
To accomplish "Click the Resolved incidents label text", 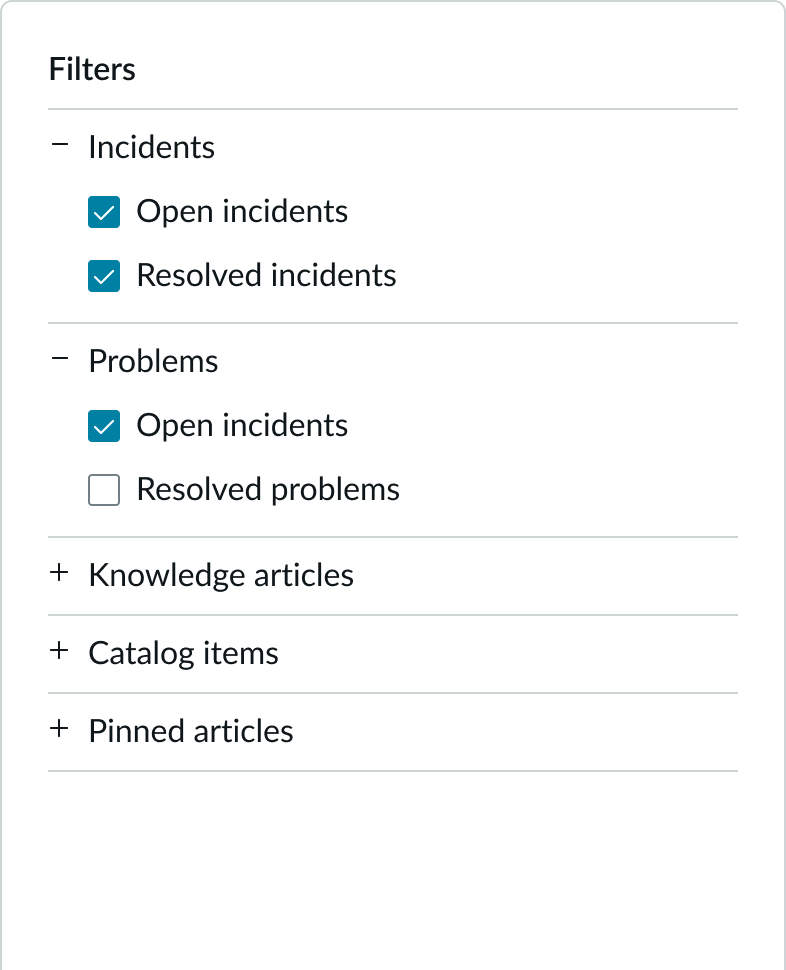I will (x=267, y=276).
